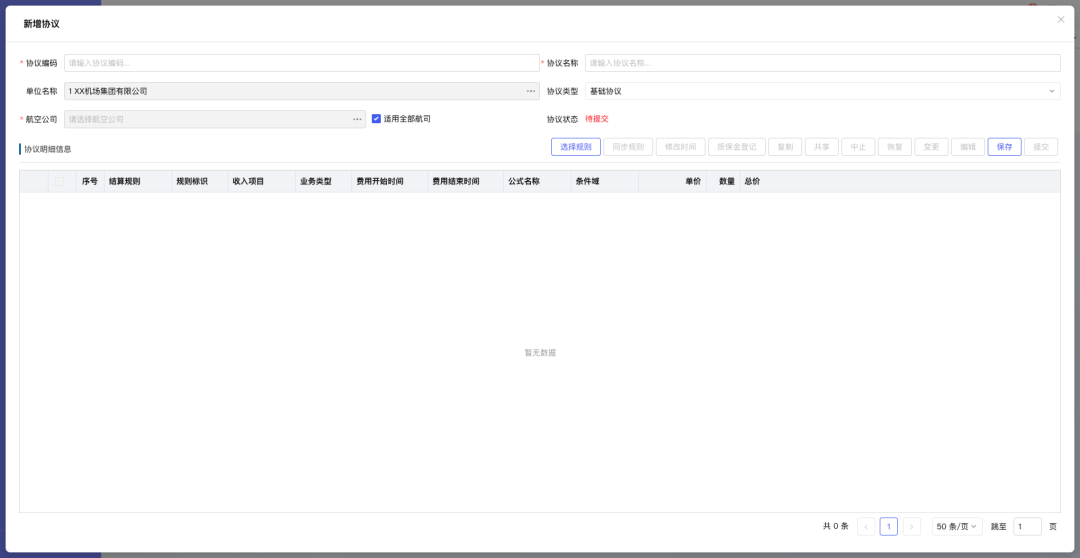Go to the previous page arrow
The height and width of the screenshot is (558, 1080).
(866, 526)
